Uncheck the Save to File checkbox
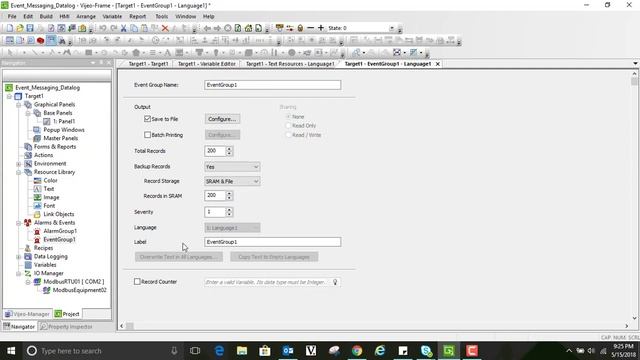640x360 pixels. 147,119
